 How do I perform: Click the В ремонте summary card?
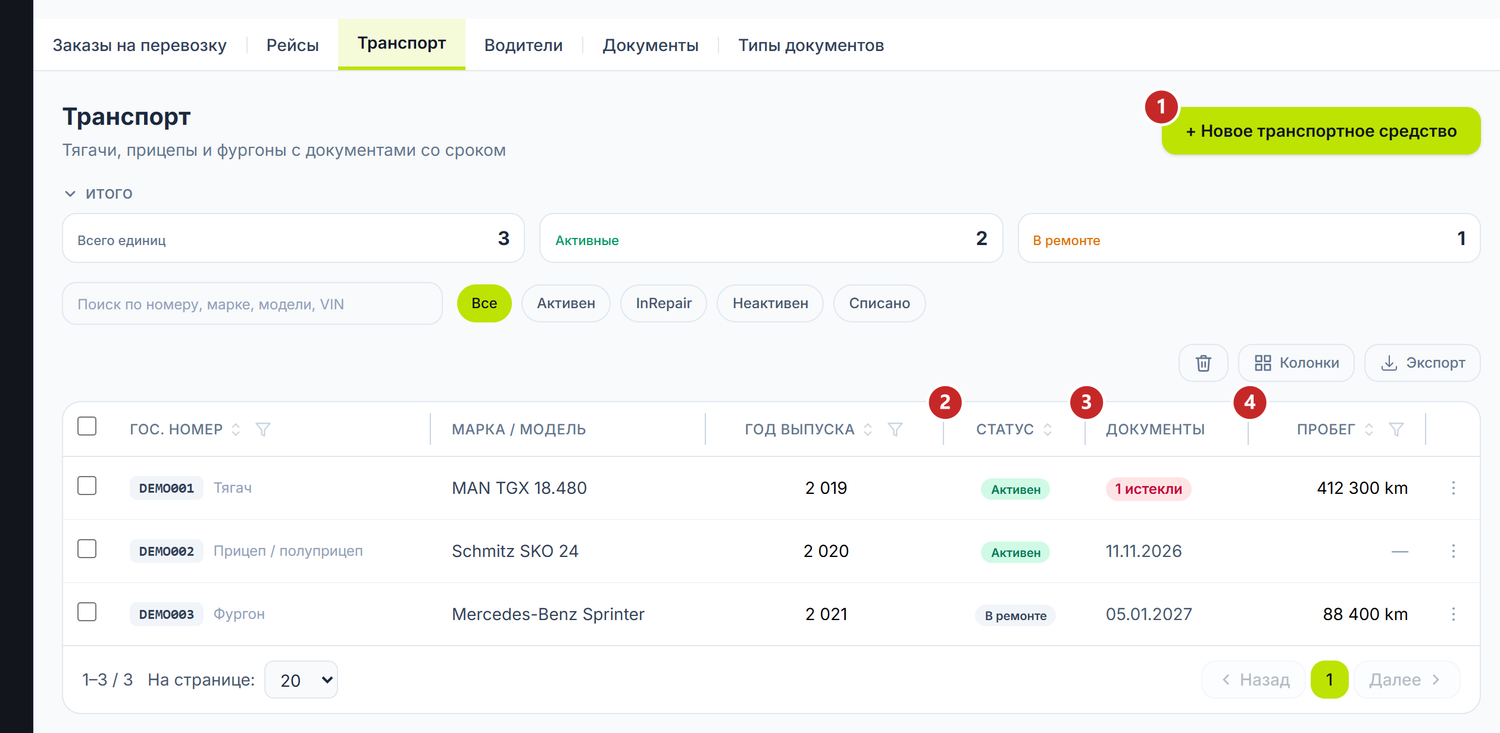click(1249, 238)
